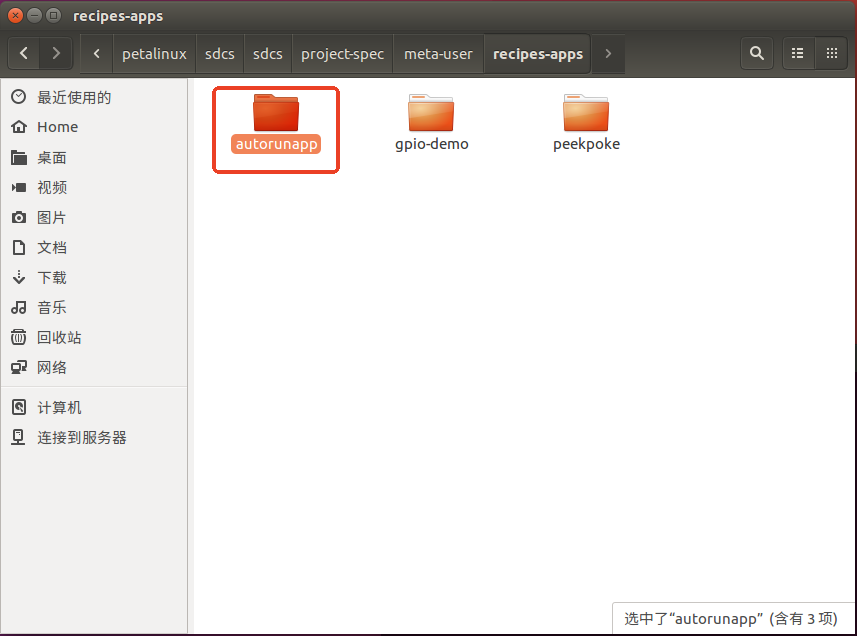The width and height of the screenshot is (857, 636).
Task: Open the petalinux path segment
Action: tap(154, 54)
